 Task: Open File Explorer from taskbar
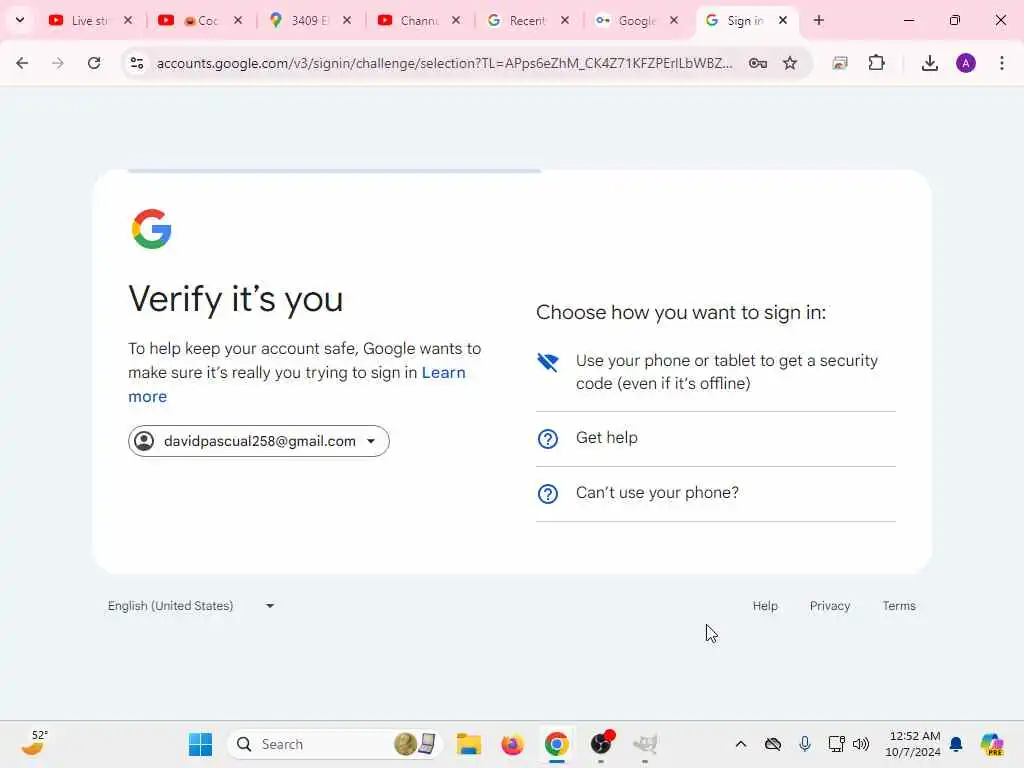point(468,744)
